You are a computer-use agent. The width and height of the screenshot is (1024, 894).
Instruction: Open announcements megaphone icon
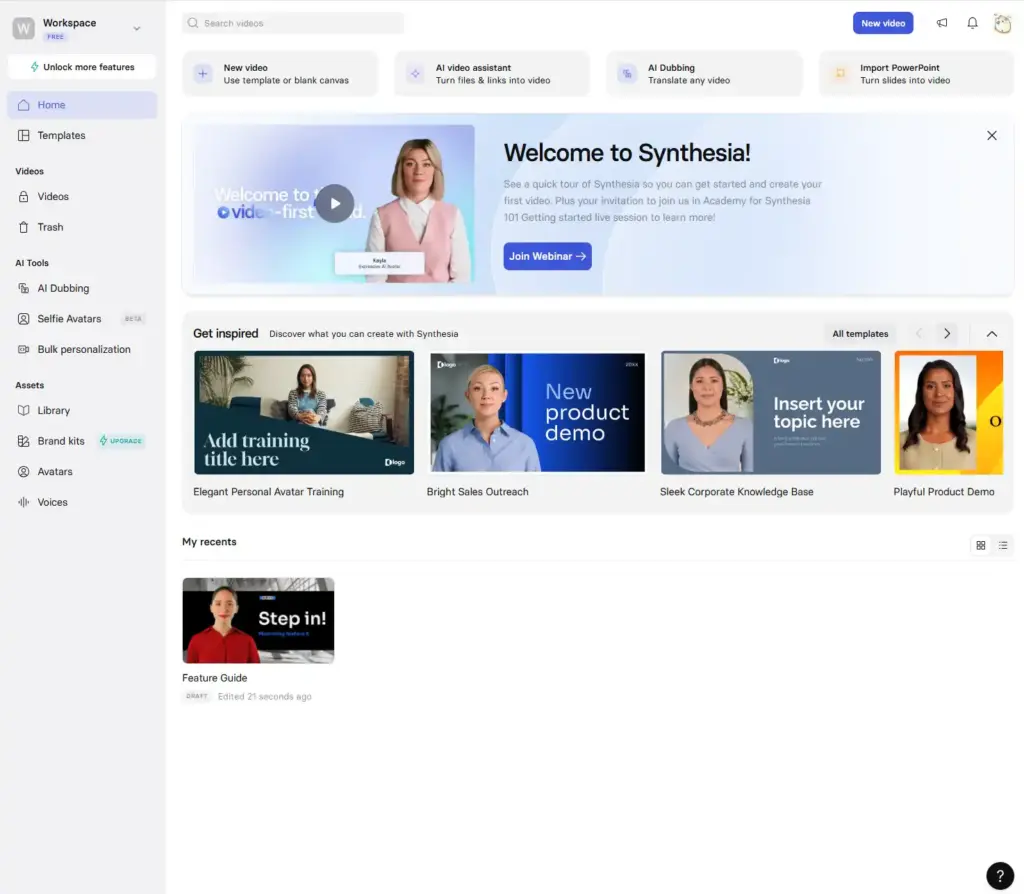942,23
